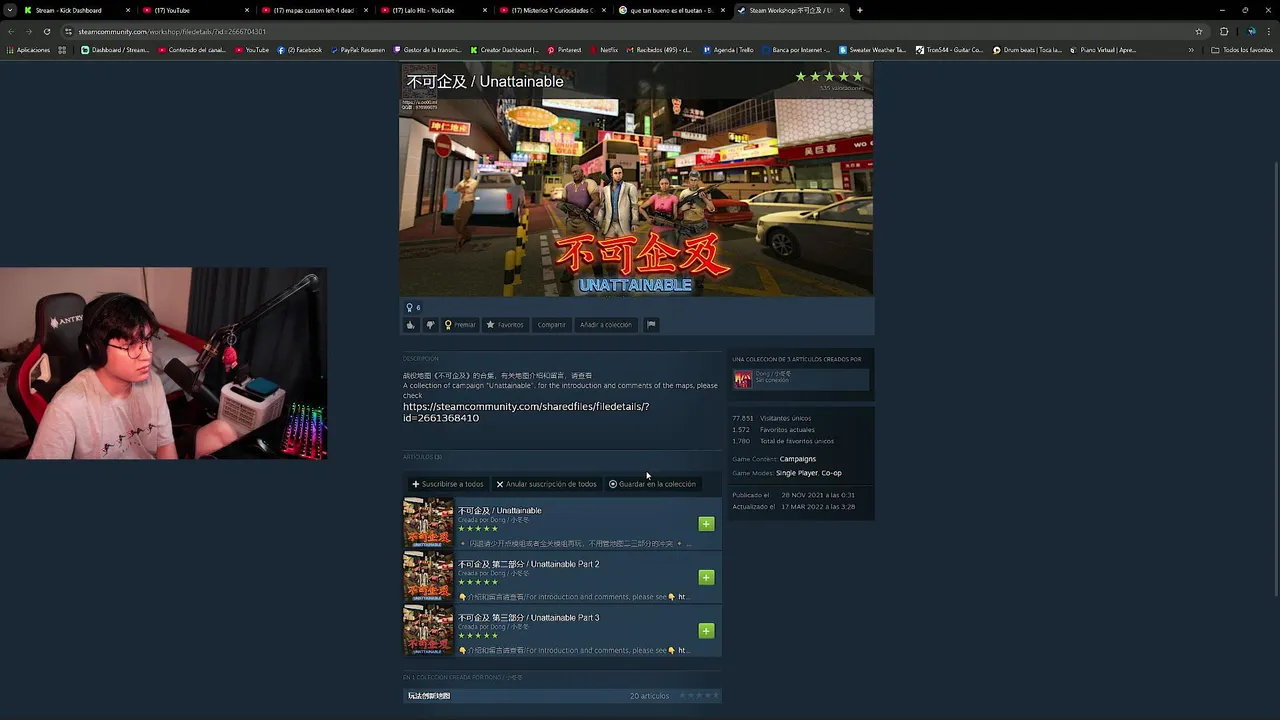Click Suscribirse a todos
The image size is (1280, 720).
click(447, 484)
